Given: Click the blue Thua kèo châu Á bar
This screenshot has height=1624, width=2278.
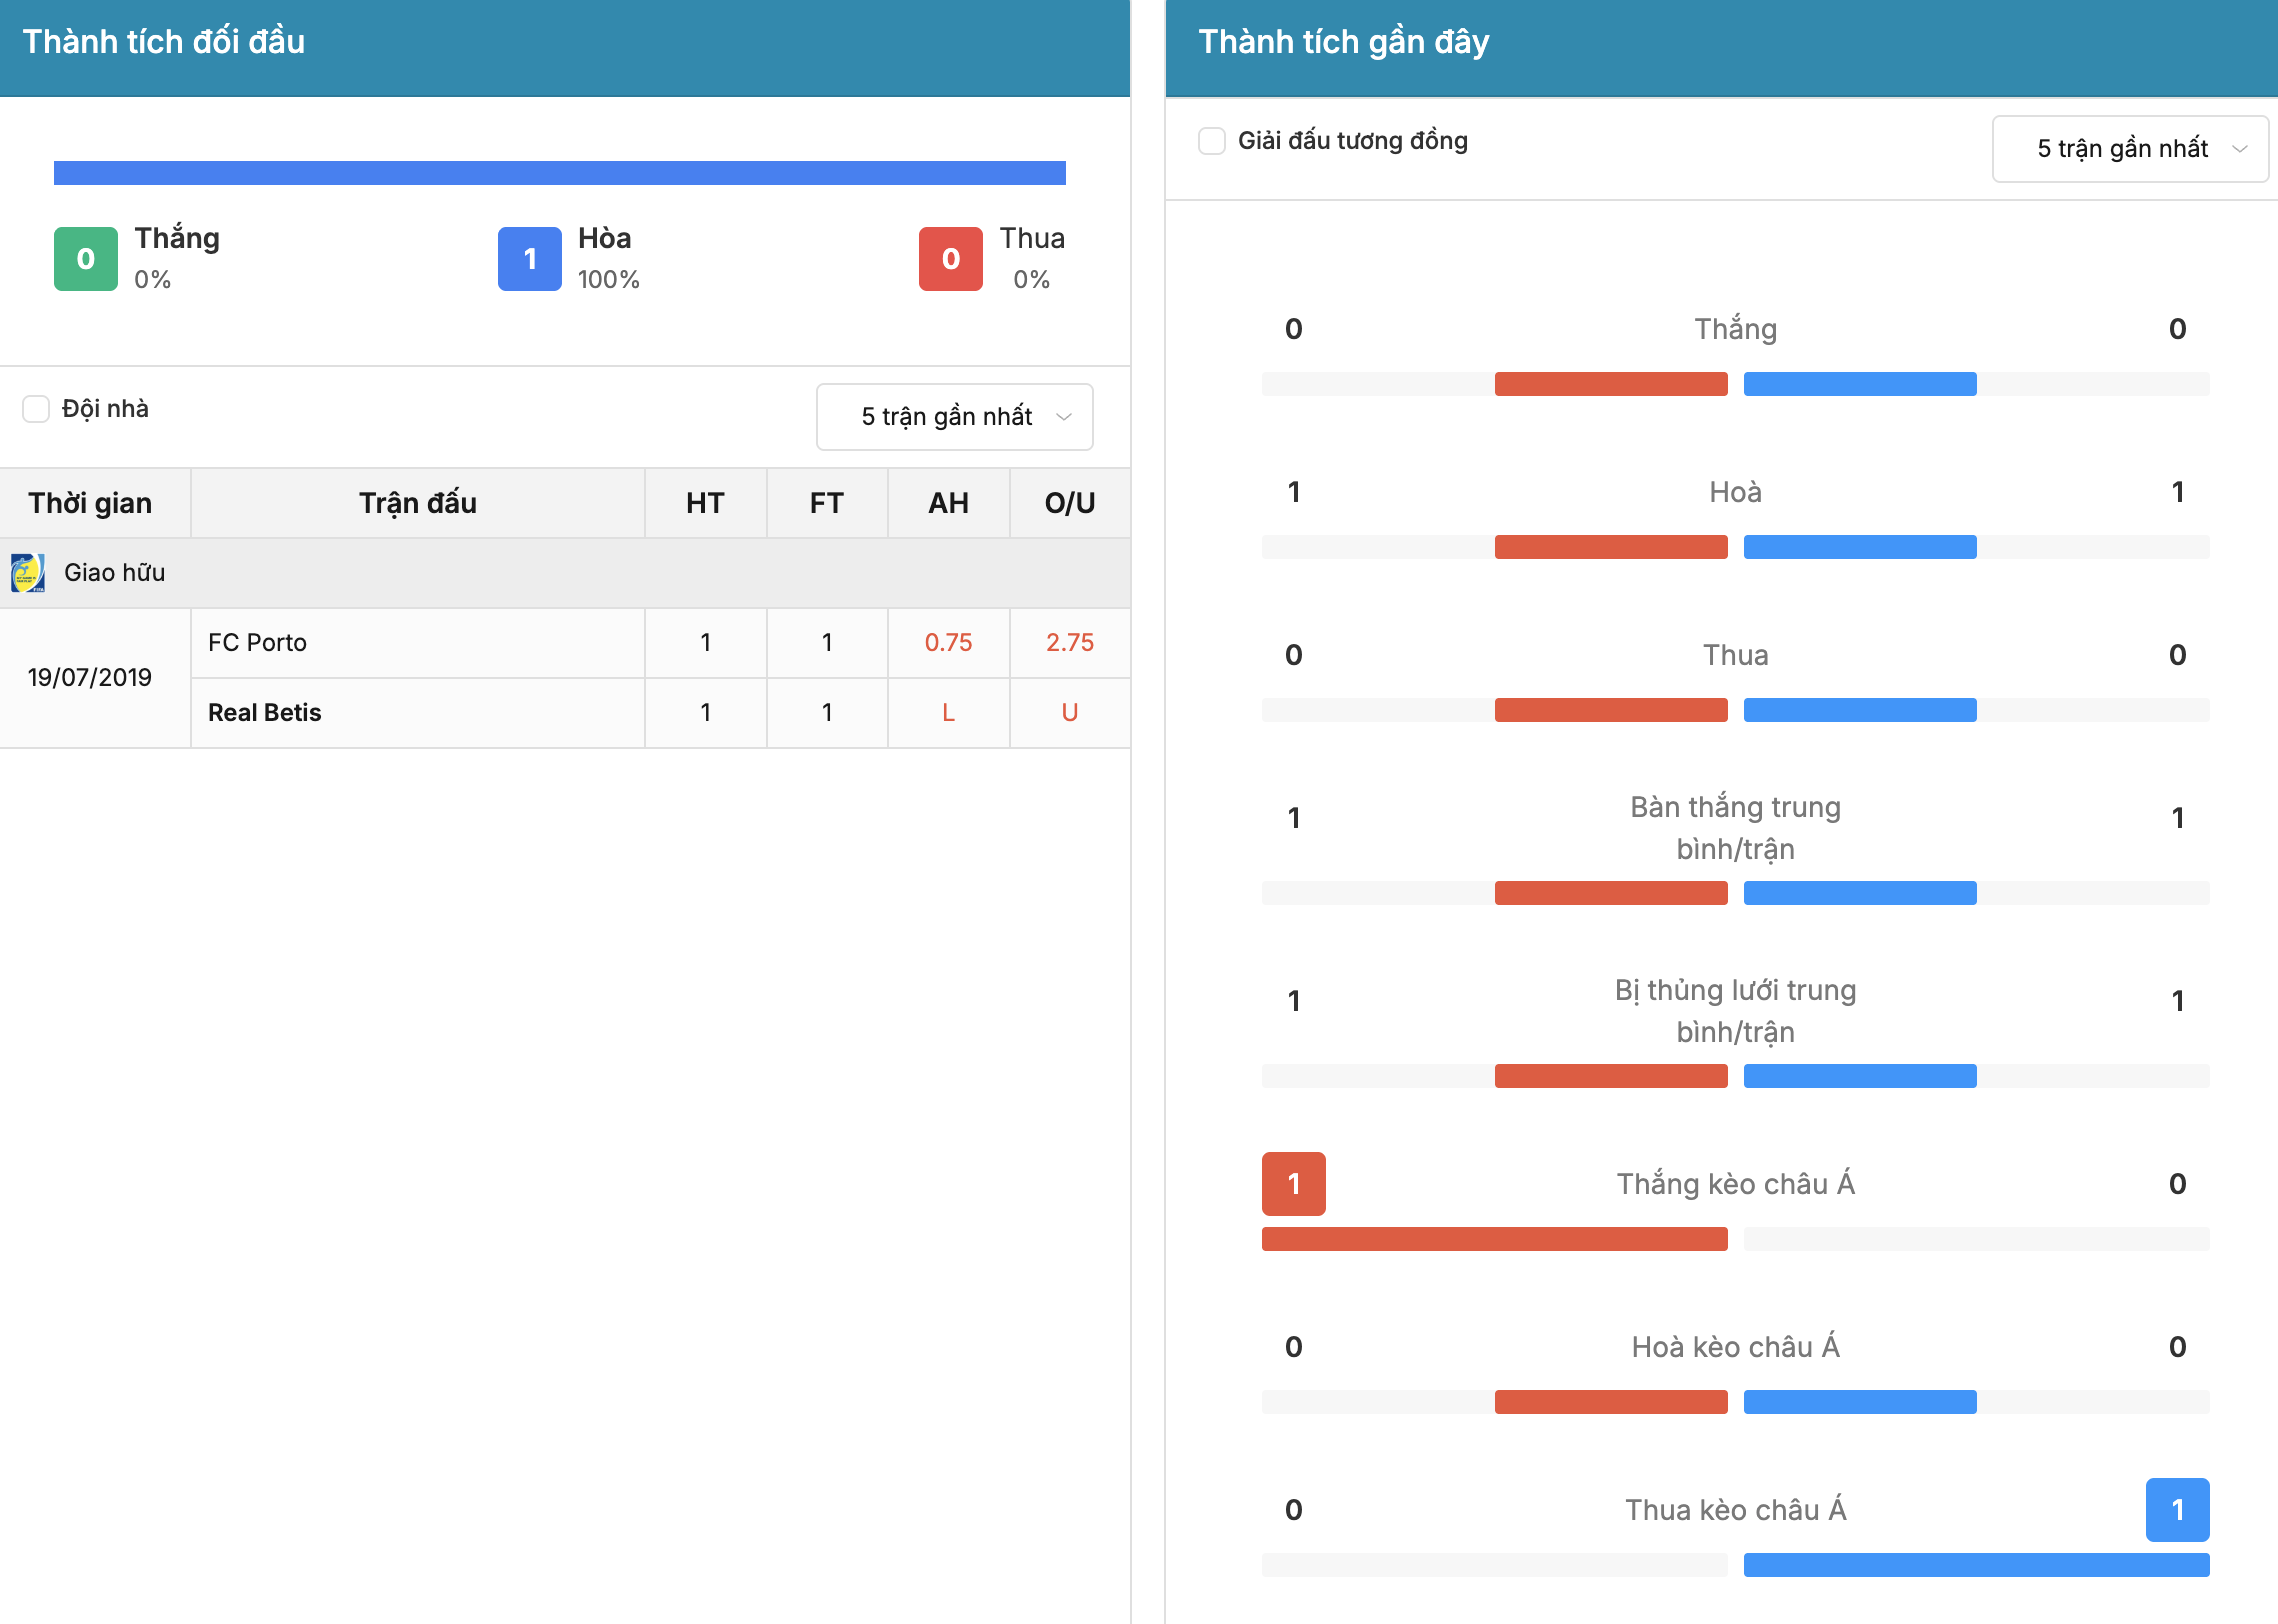Looking at the screenshot, I should 1977,1565.
